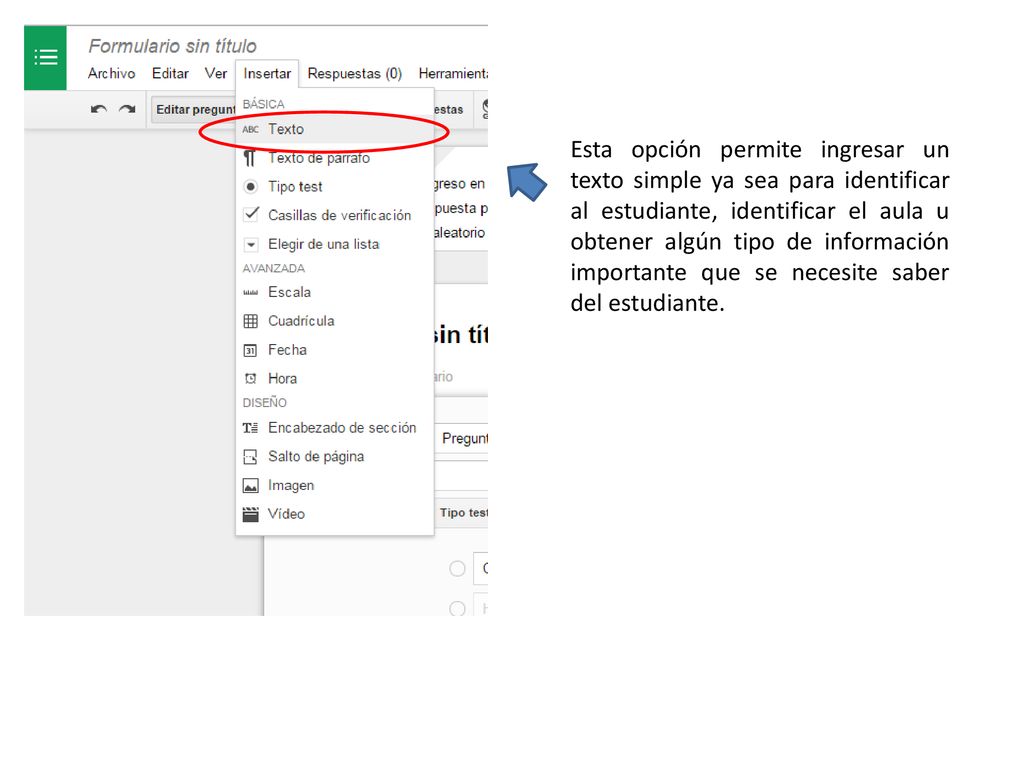
Task: Click the Formulario sin título title
Action: [x=172, y=46]
